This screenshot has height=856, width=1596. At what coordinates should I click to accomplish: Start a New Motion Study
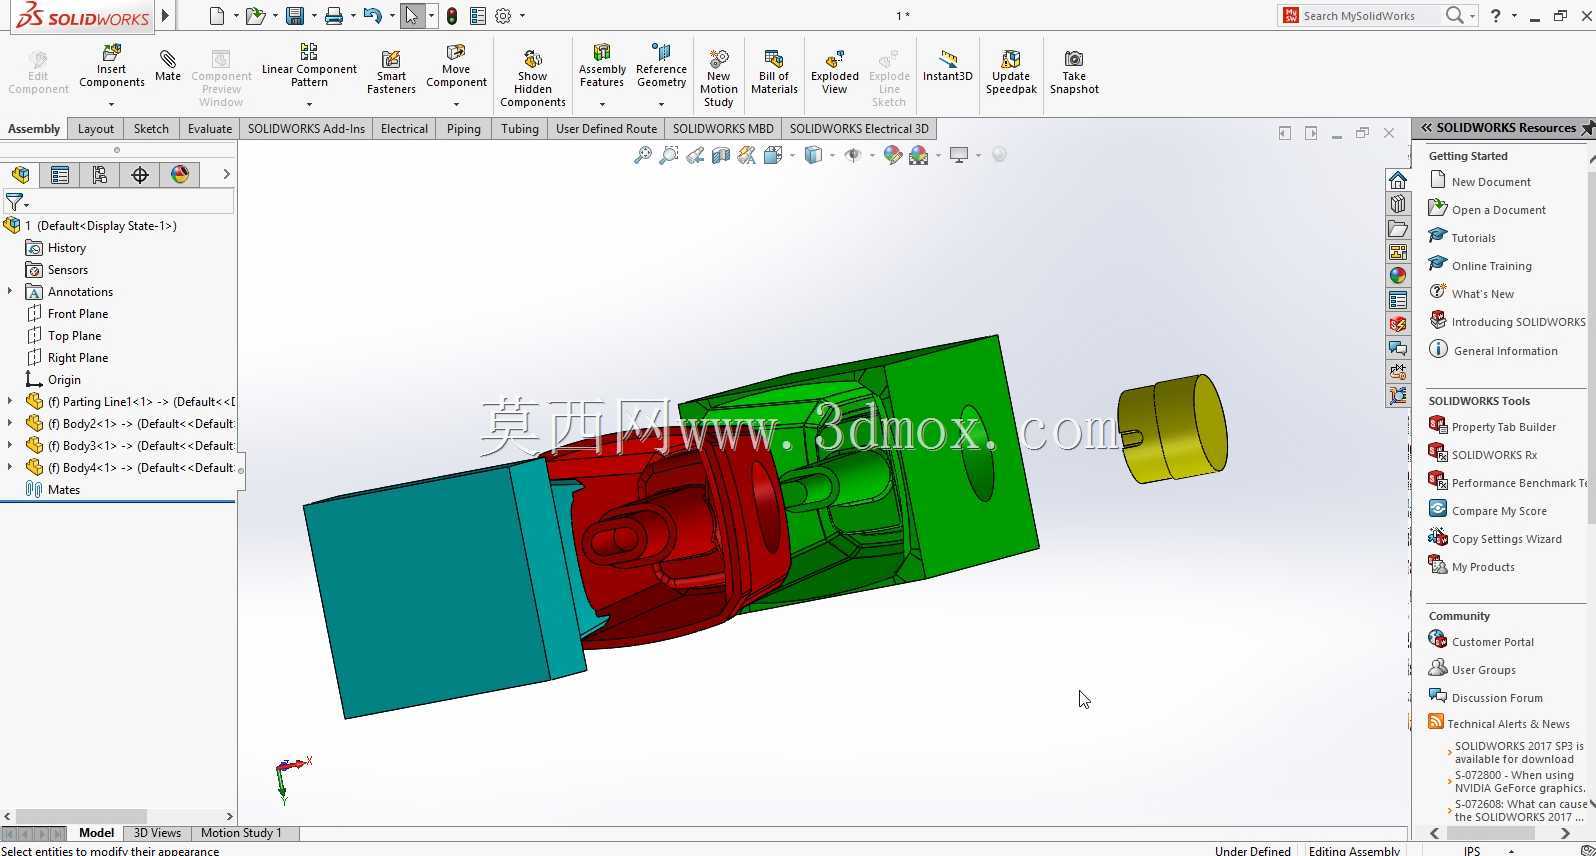718,78
